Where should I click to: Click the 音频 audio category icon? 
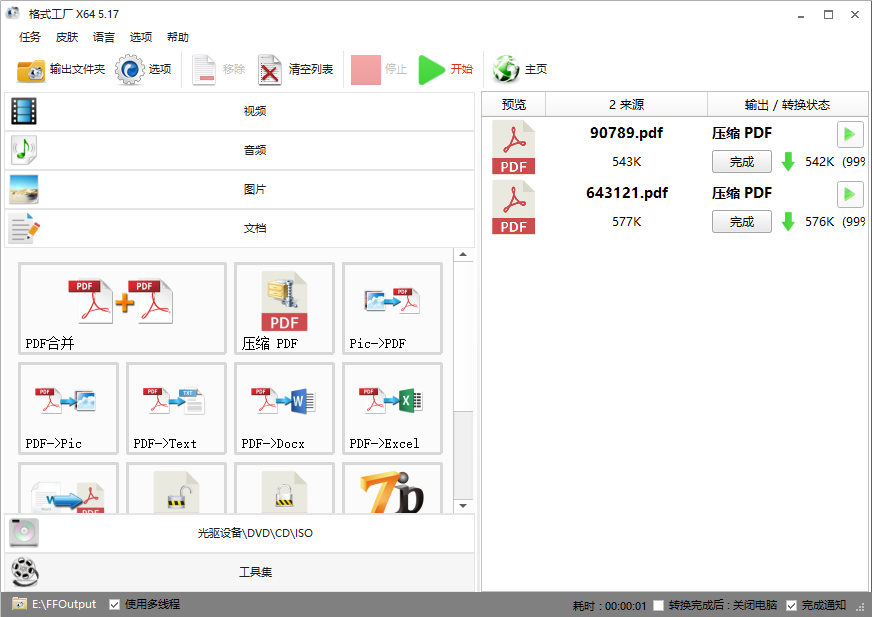pos(23,150)
